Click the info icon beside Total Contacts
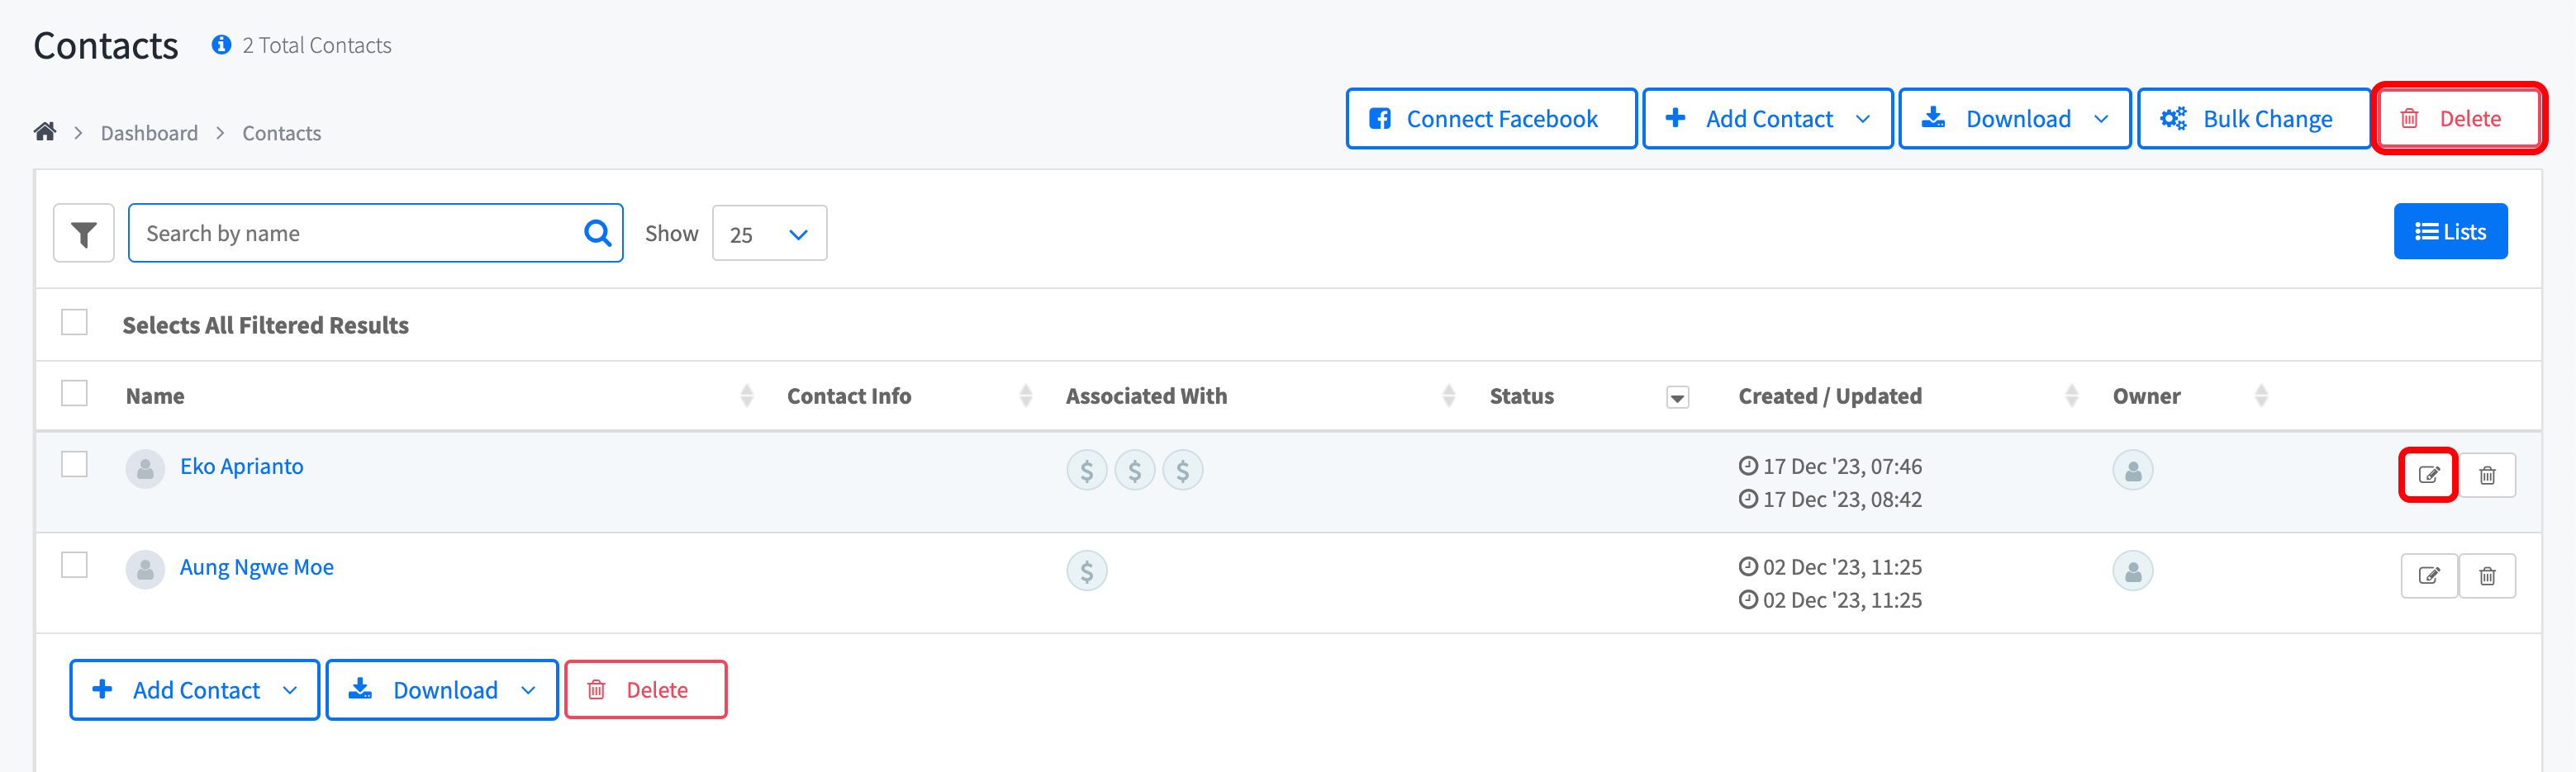Viewport: 2576px width, 772px height. click(x=221, y=45)
